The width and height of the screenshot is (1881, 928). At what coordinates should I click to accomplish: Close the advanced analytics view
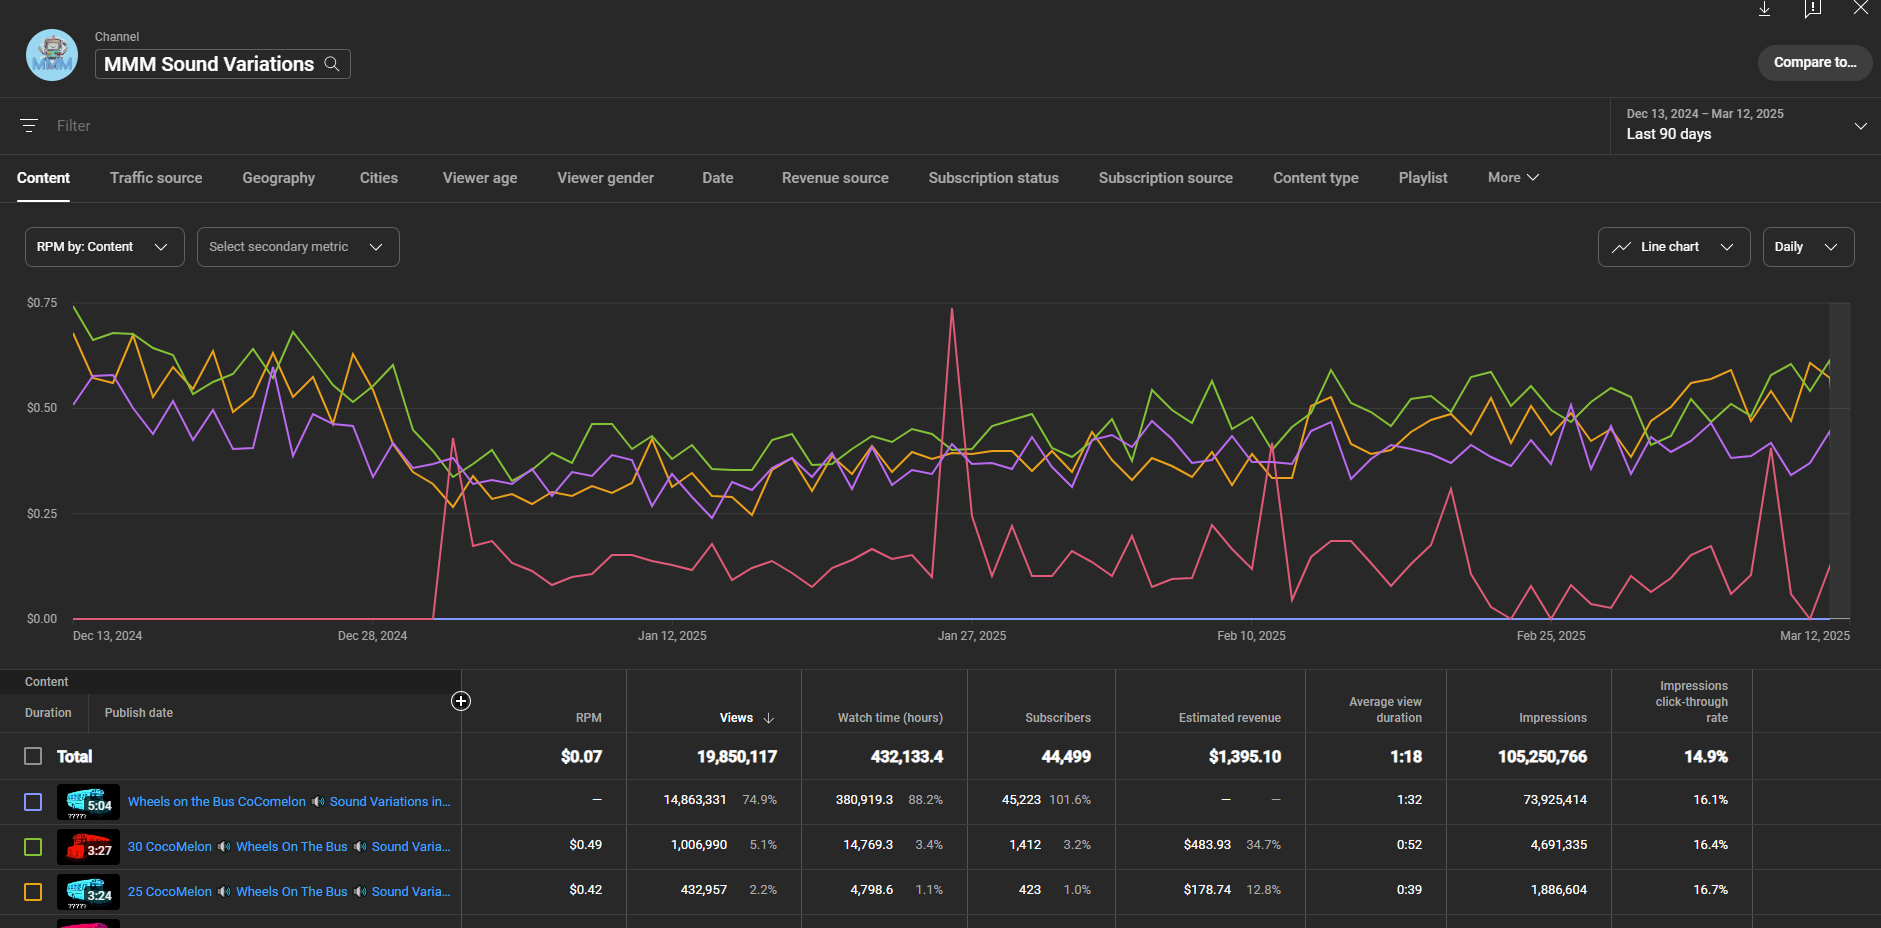tap(1860, 8)
